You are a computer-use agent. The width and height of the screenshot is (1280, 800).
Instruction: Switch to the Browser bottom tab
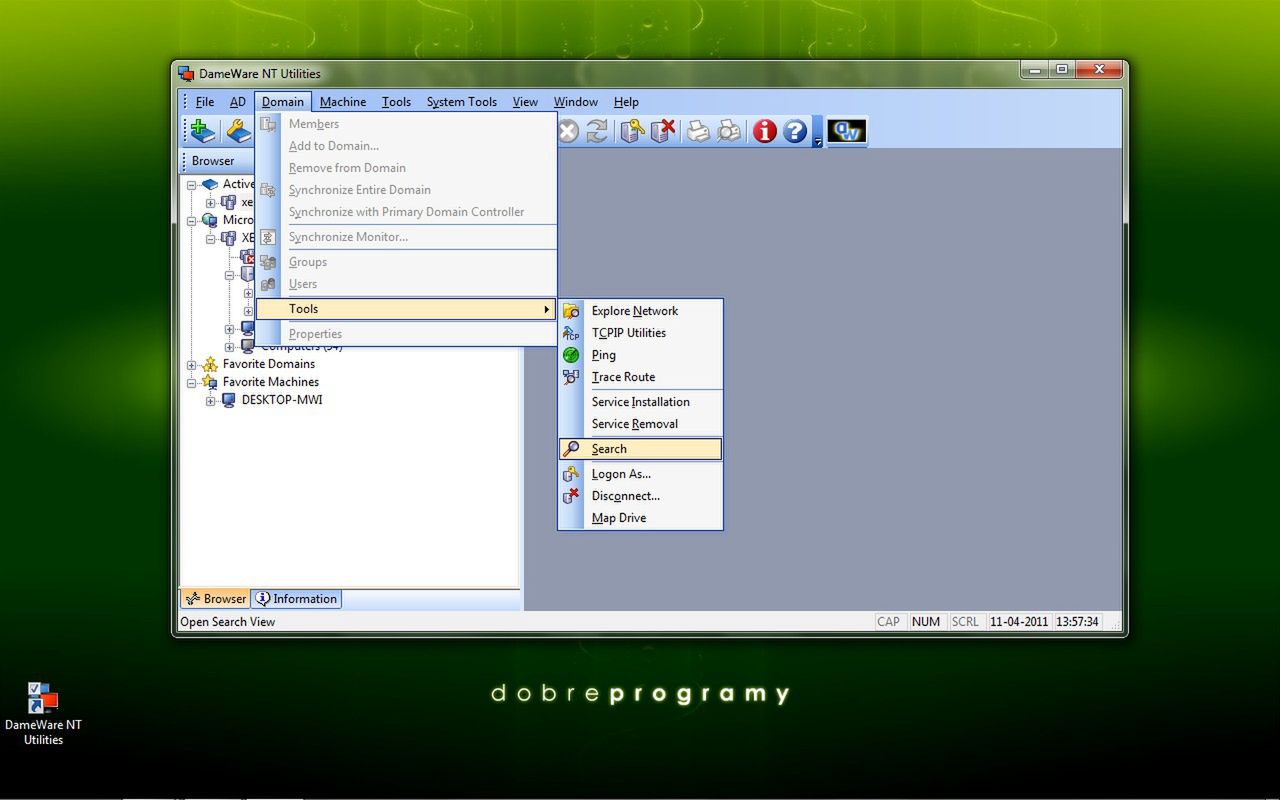tap(215, 599)
